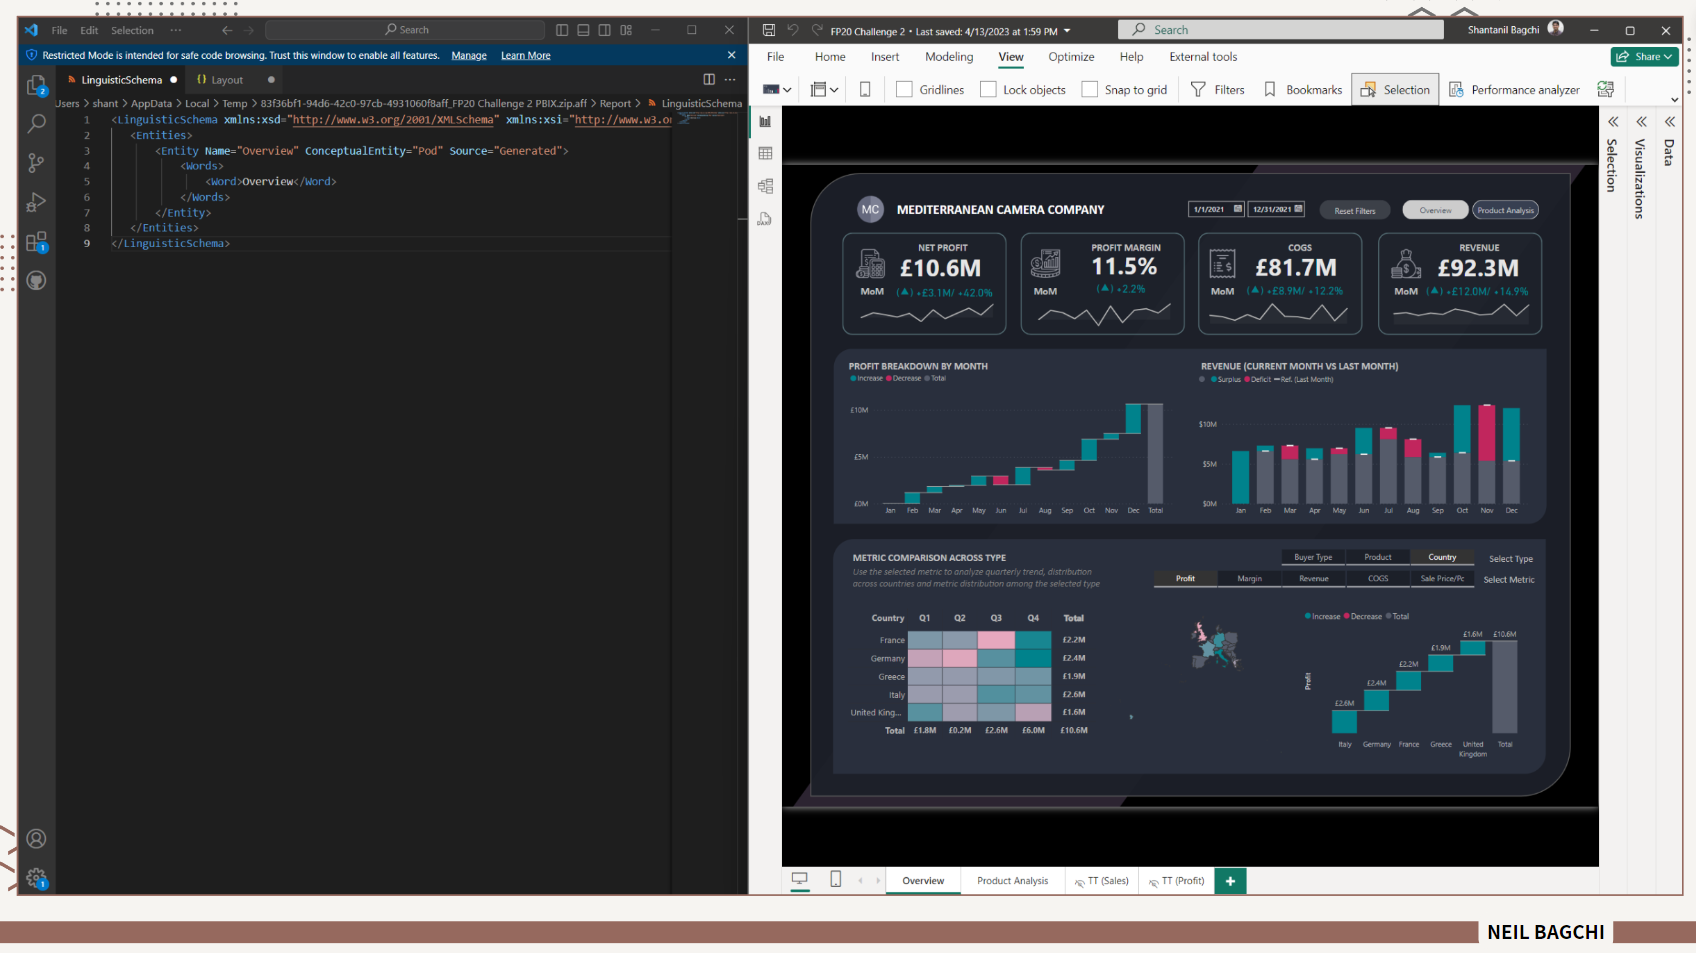This screenshot has height=953, width=1696.
Task: Expand the collapsed Visualizations pane
Action: pyautogui.click(x=1641, y=122)
